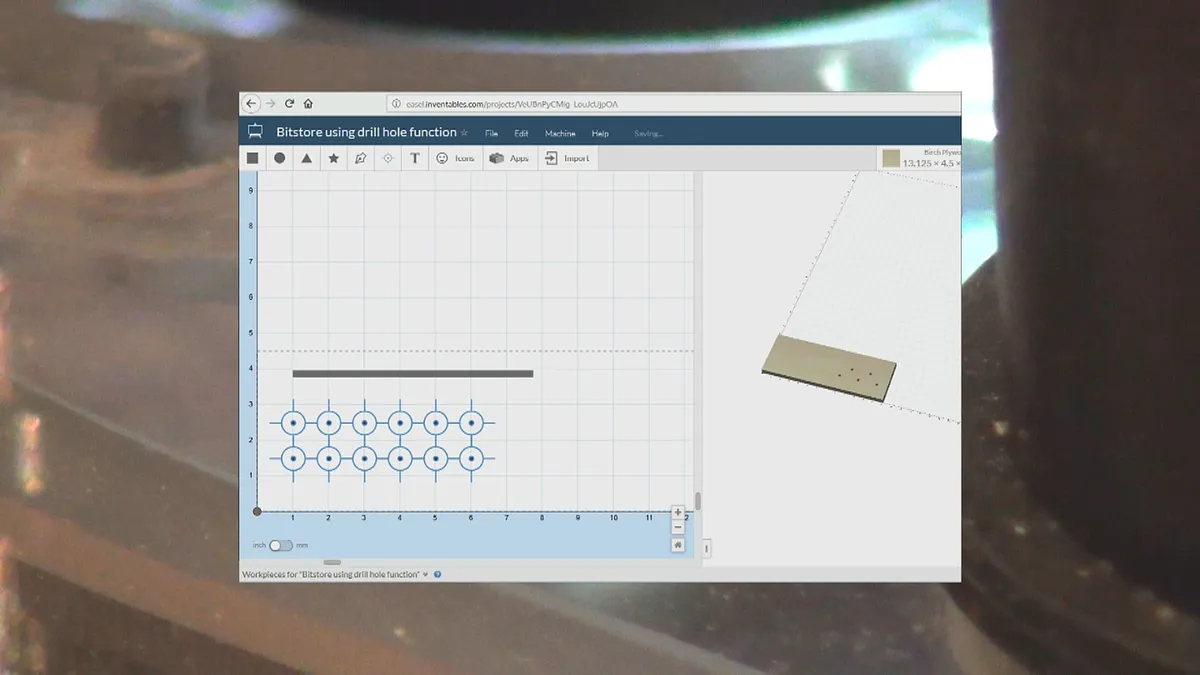Select the drill hole tool

click(388, 158)
